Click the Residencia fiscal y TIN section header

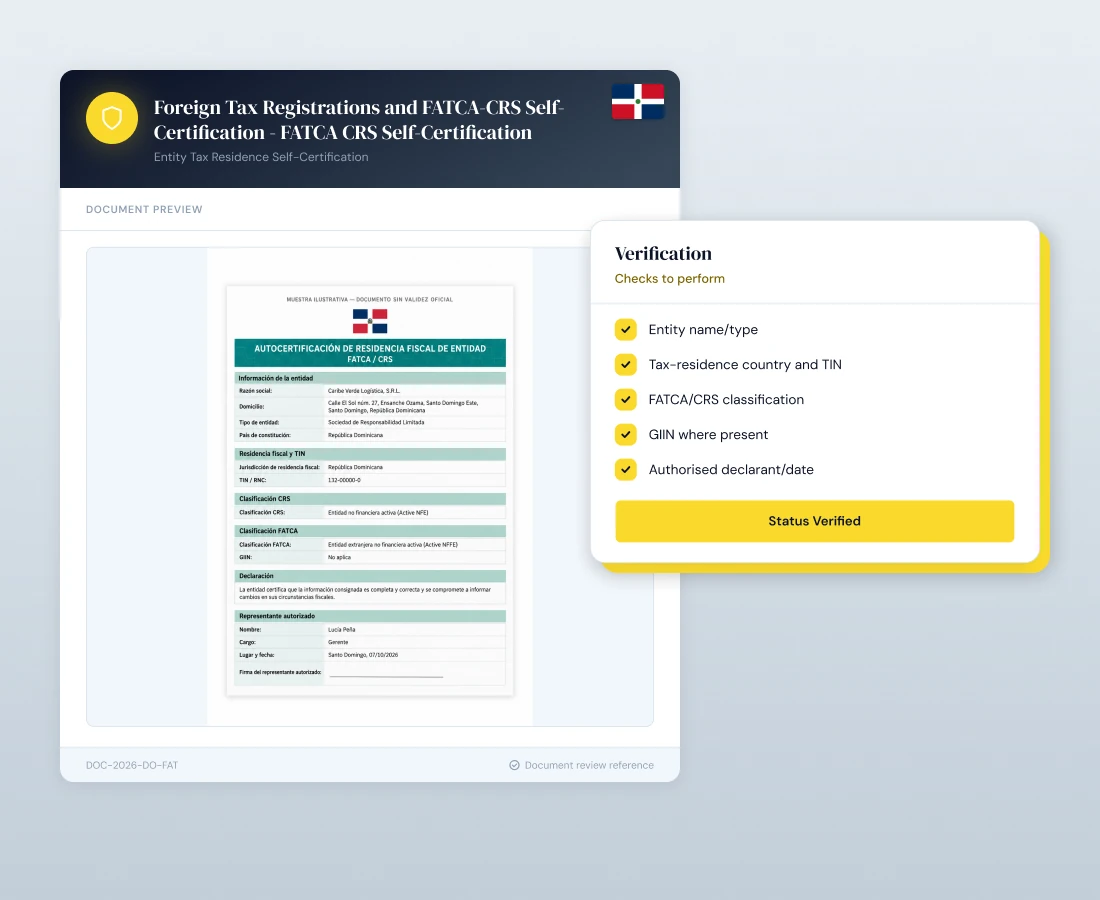pos(370,454)
